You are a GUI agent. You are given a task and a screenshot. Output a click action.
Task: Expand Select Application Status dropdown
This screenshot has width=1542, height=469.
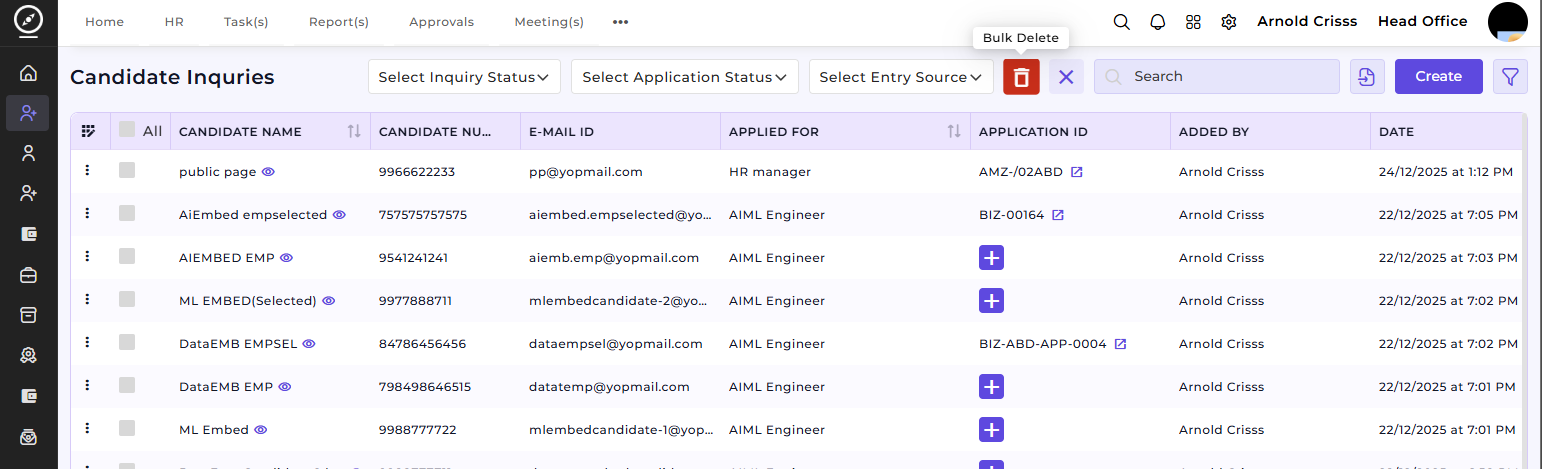(685, 77)
